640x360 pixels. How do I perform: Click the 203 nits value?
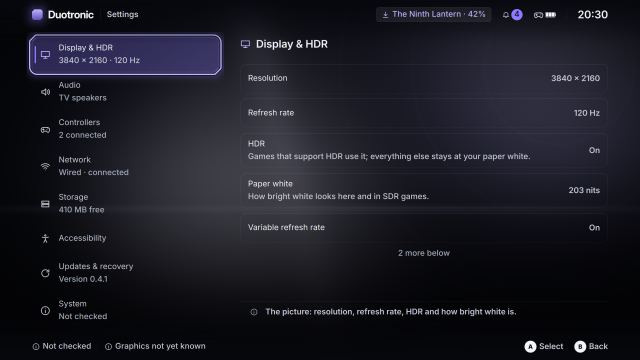coord(584,190)
